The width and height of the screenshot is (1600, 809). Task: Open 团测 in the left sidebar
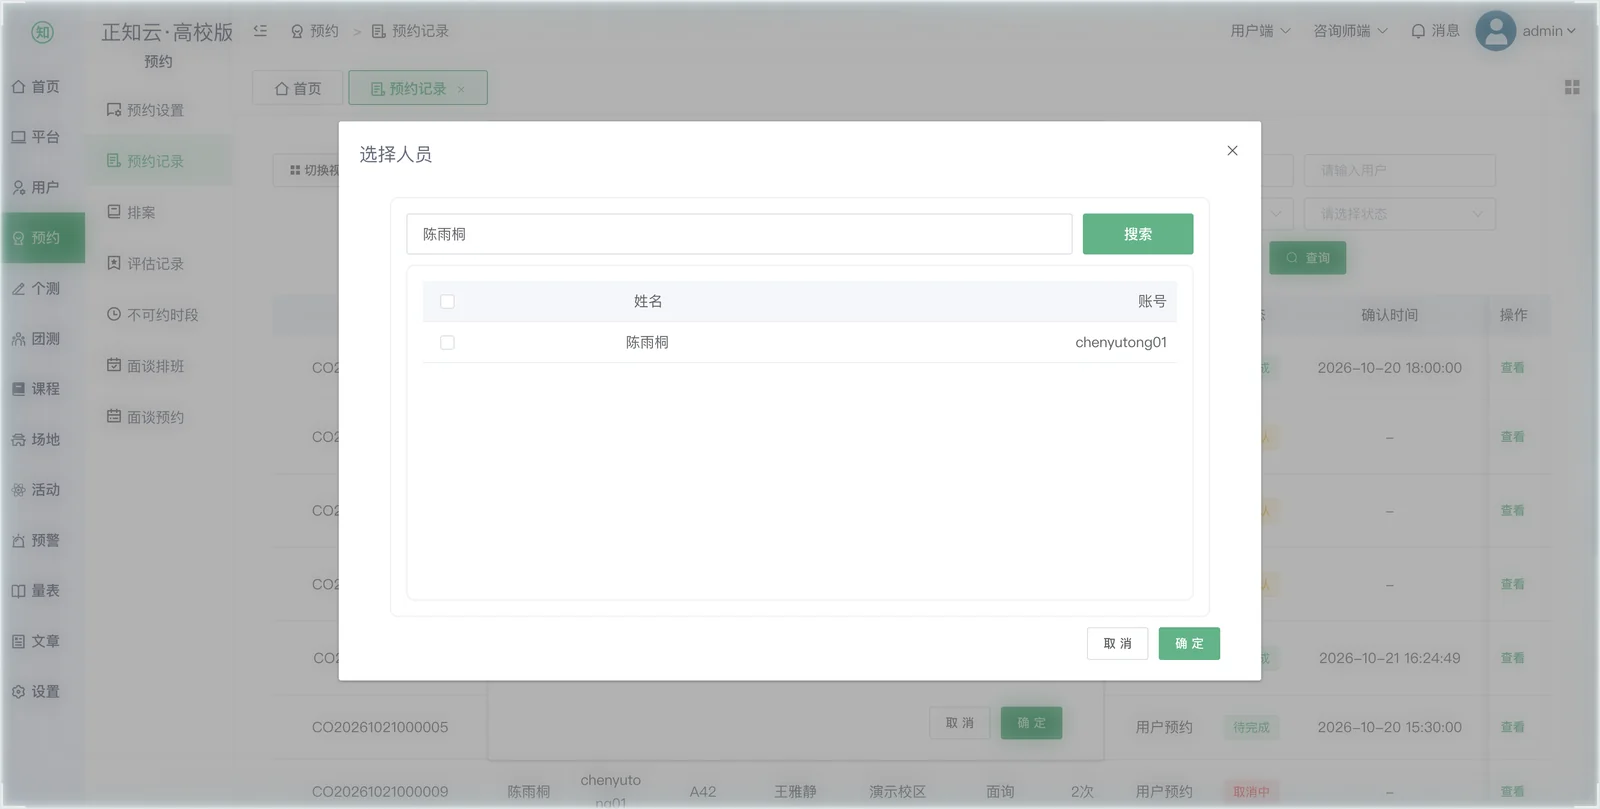click(x=36, y=339)
